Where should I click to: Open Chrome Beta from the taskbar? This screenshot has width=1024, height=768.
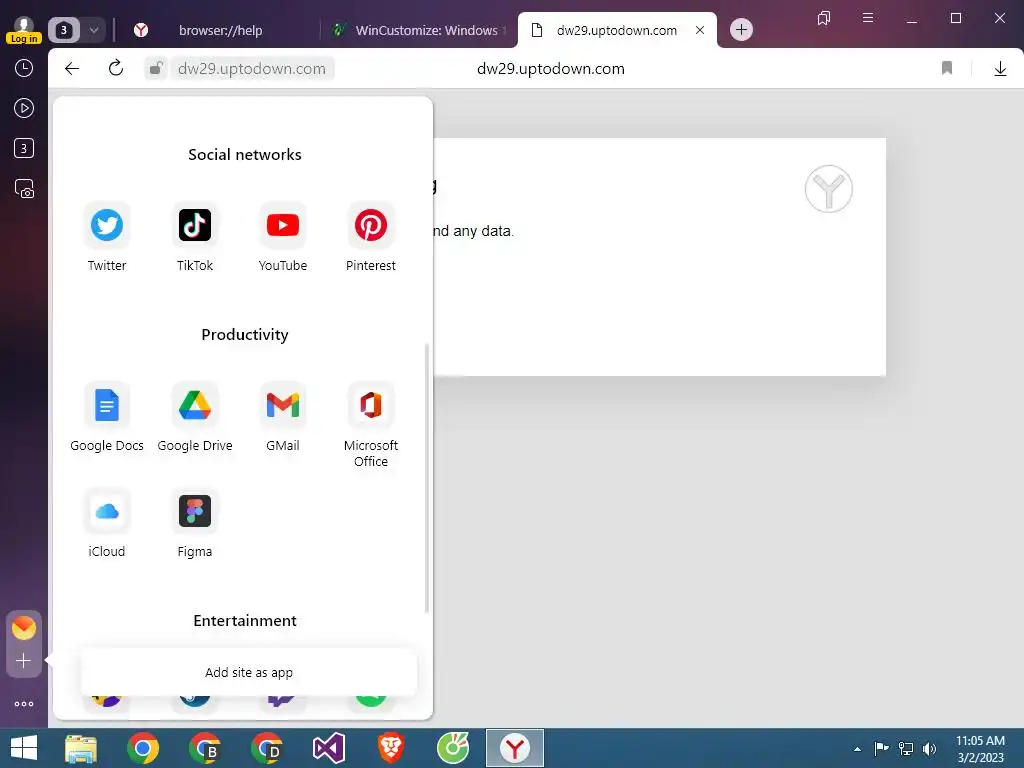click(x=205, y=748)
